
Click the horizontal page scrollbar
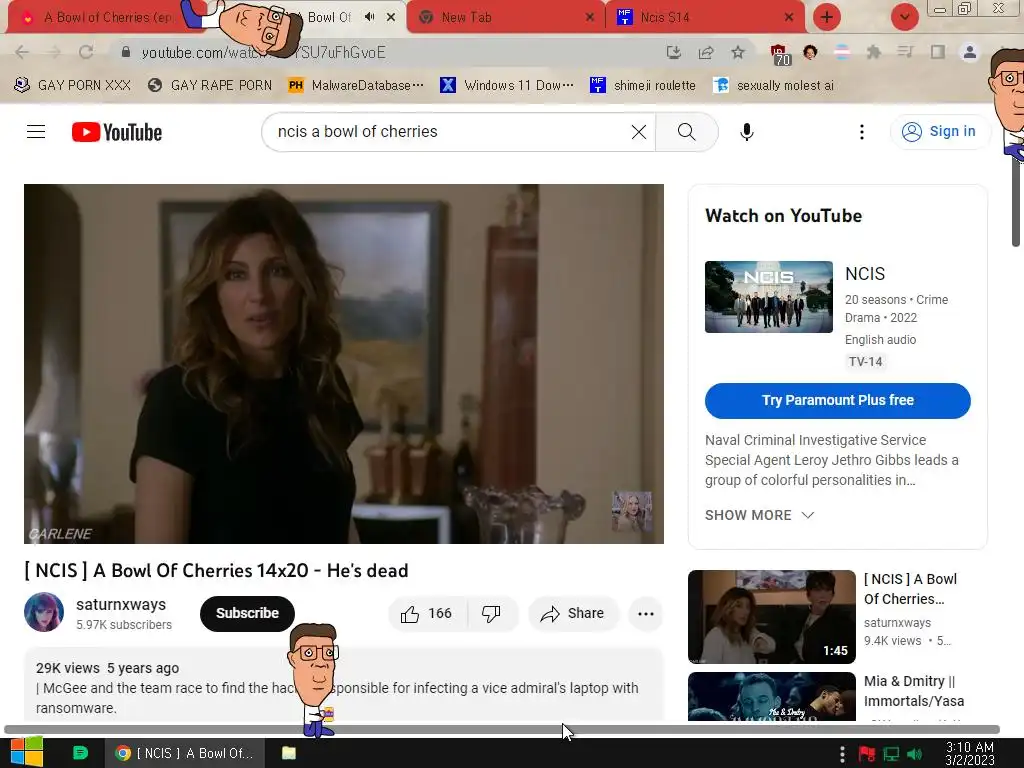[x=502, y=729]
